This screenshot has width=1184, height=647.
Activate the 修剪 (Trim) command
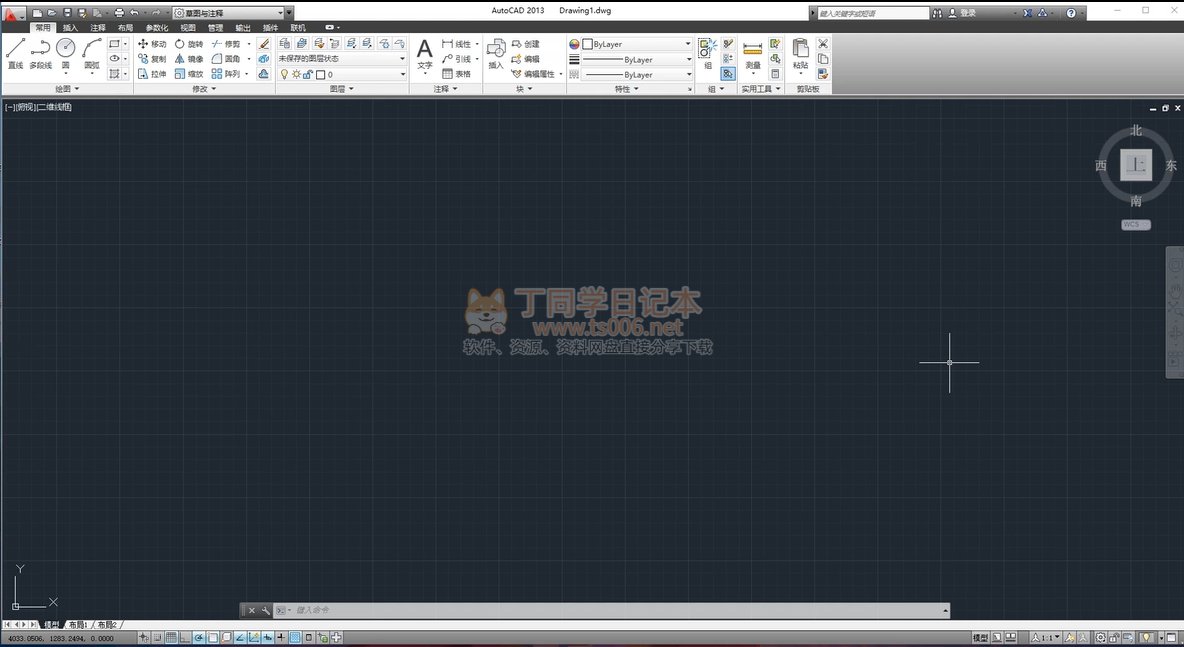click(x=226, y=44)
